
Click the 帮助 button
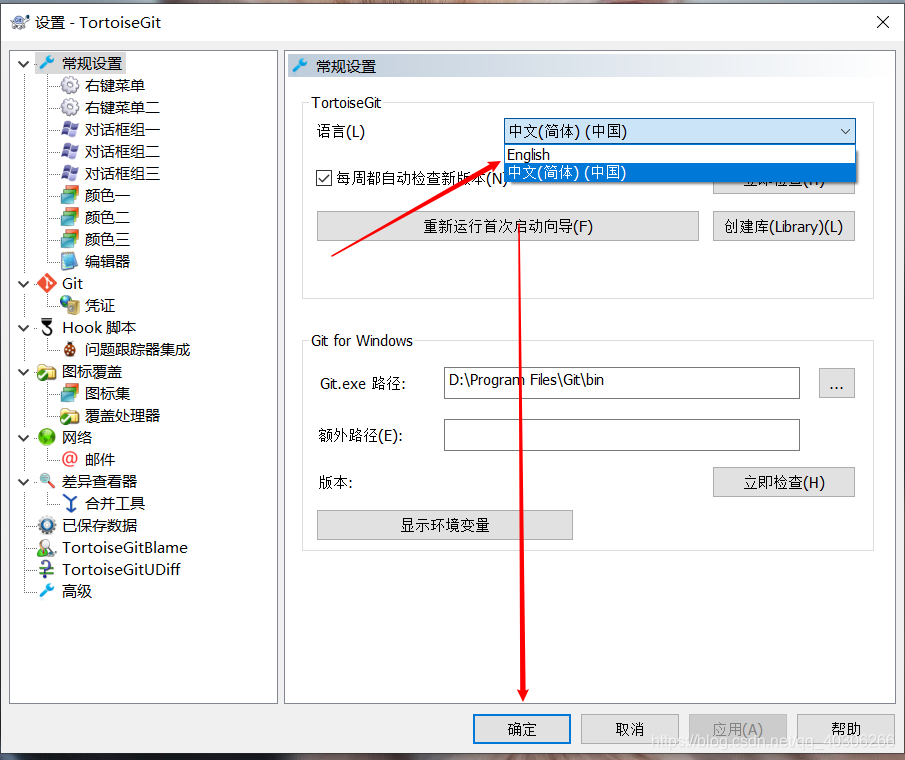click(846, 729)
